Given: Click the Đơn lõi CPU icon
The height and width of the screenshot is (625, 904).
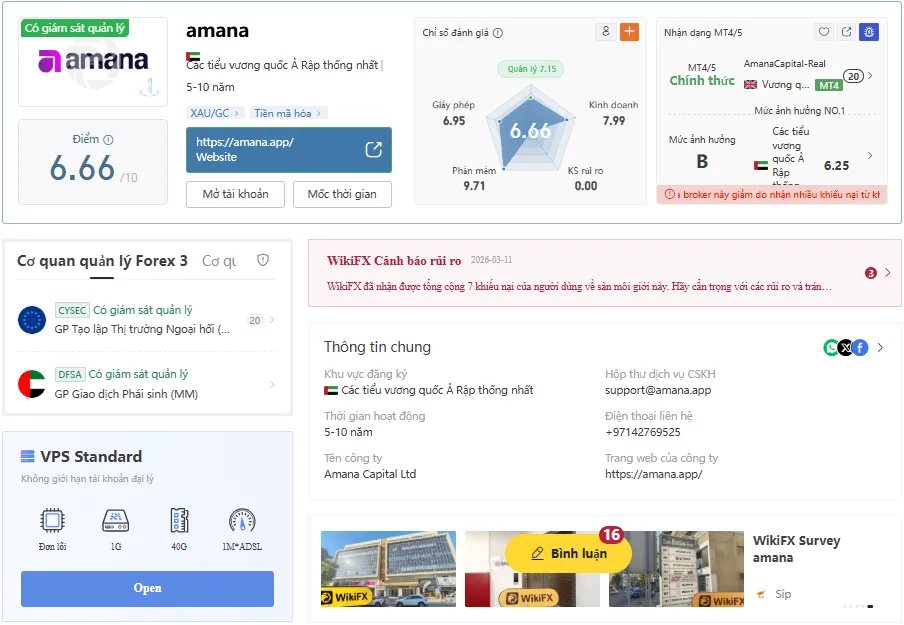Looking at the screenshot, I should [x=52, y=521].
